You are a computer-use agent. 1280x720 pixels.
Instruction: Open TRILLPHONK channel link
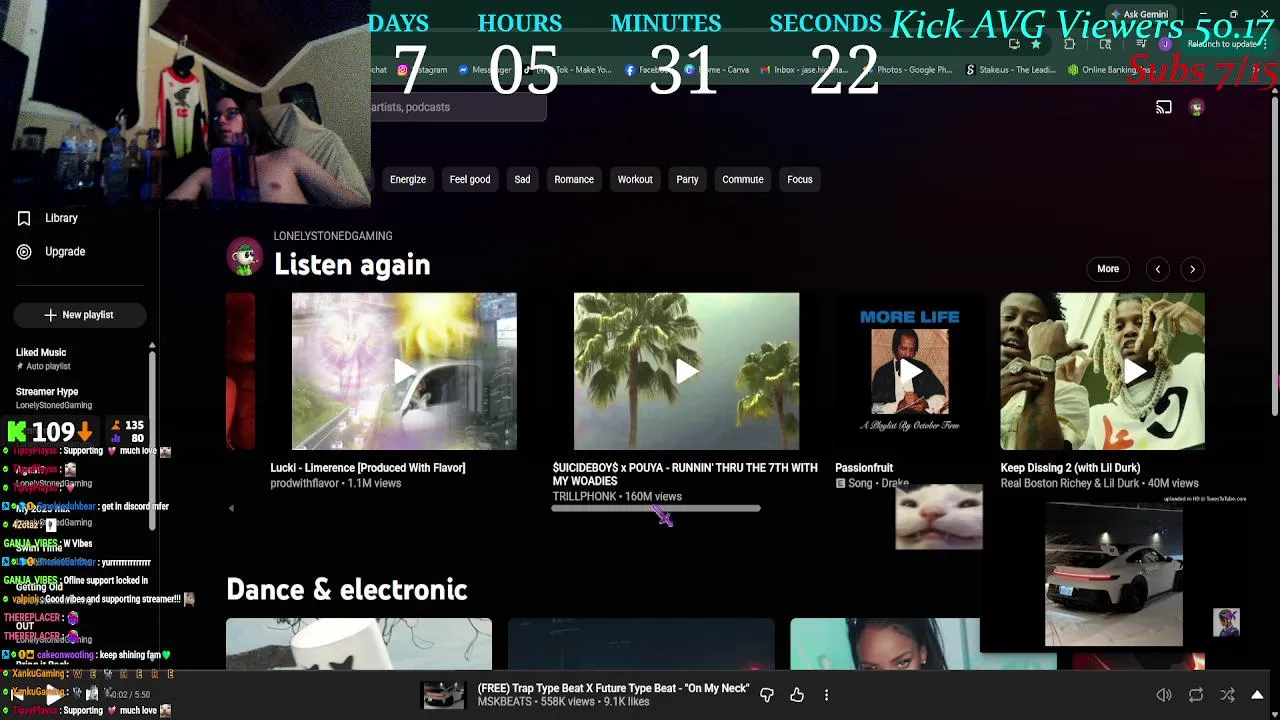click(584, 497)
